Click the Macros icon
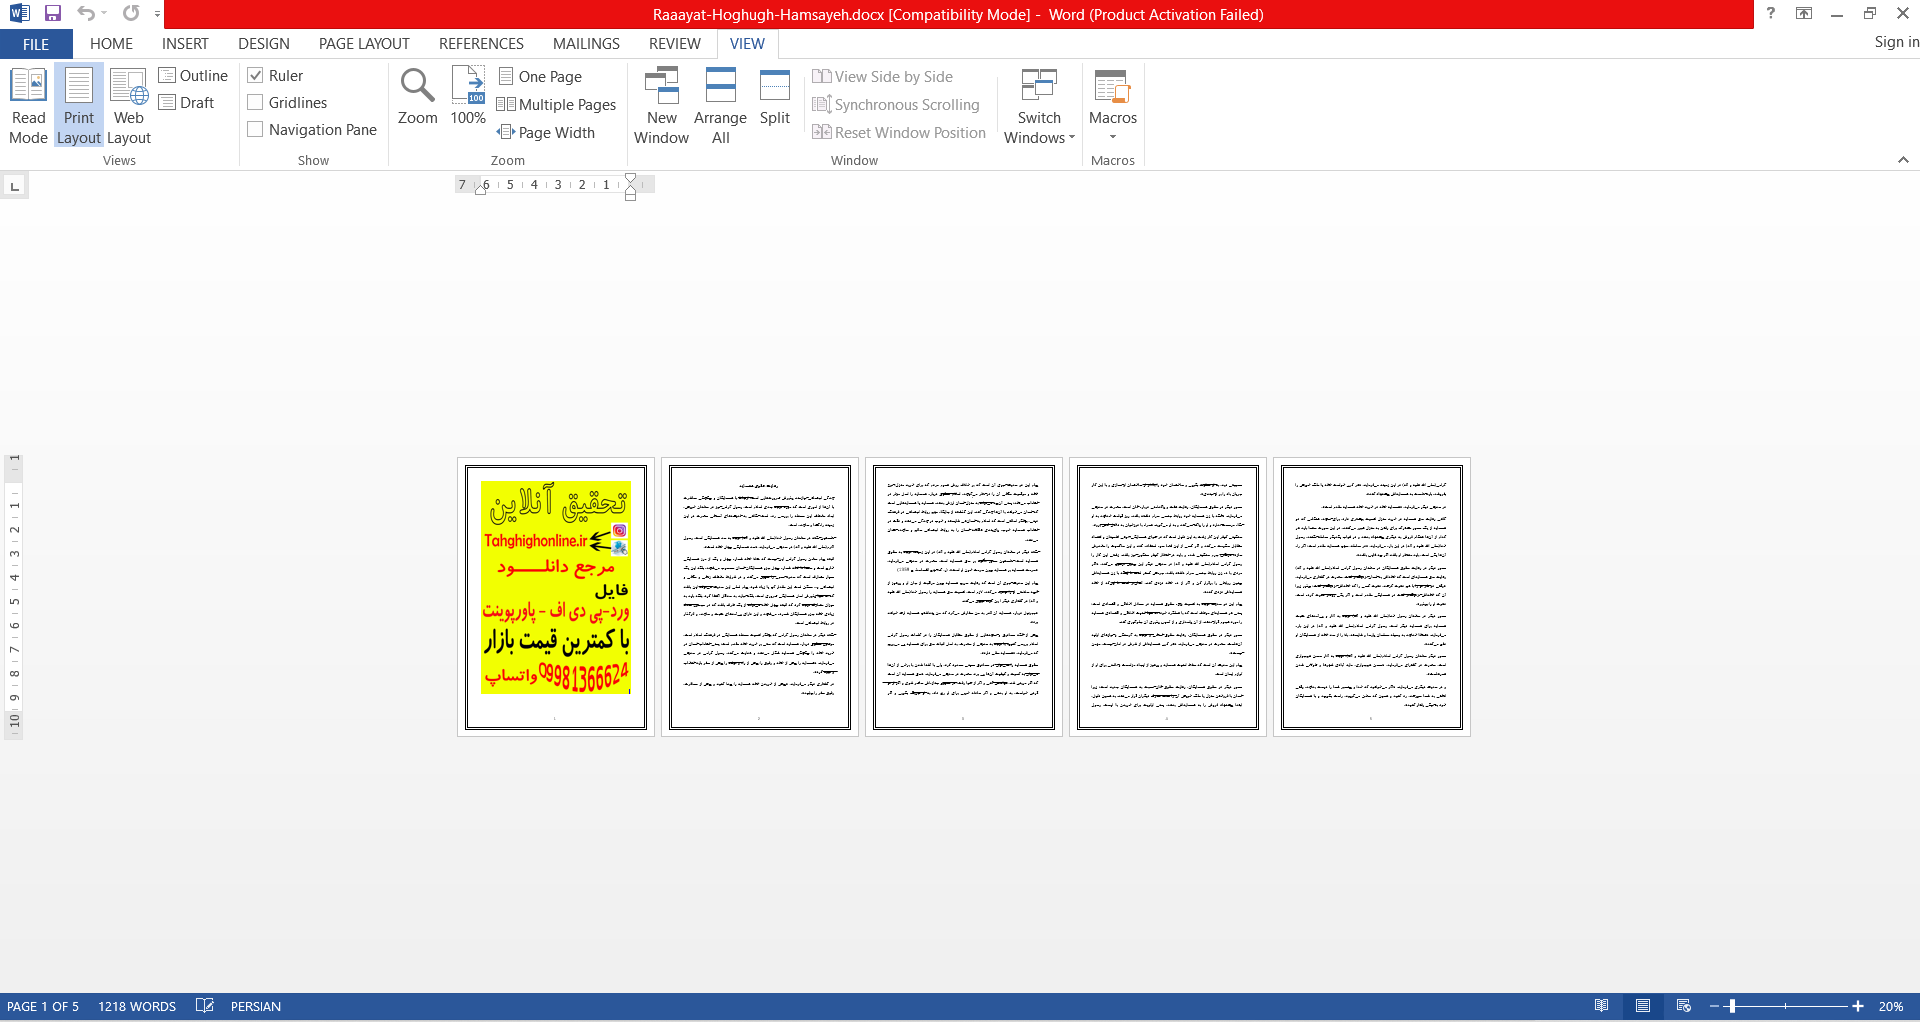This screenshot has height=1022, width=1922. (1113, 86)
